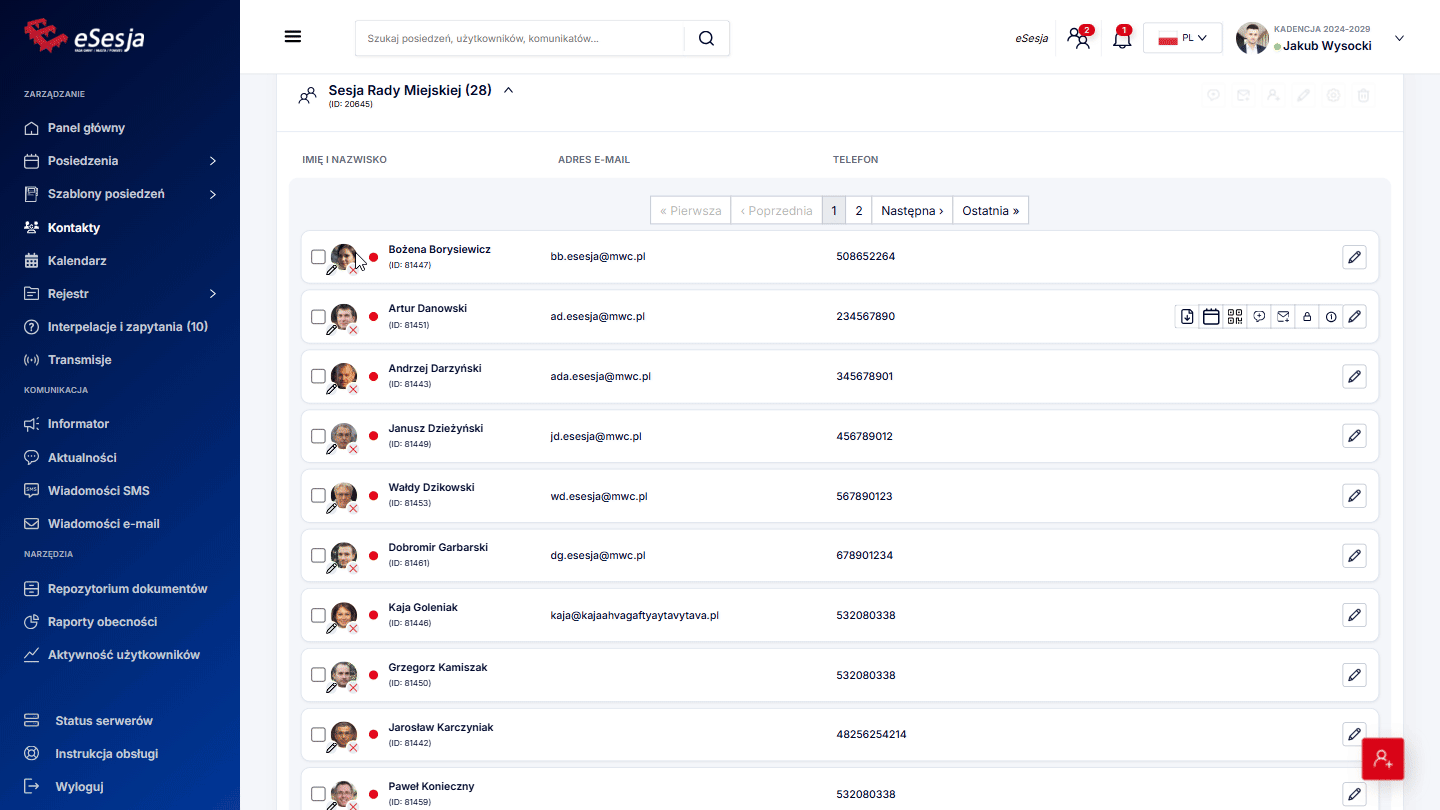Jump to the Ostatnia page
1440x810 pixels.
pyautogui.click(x=990, y=211)
